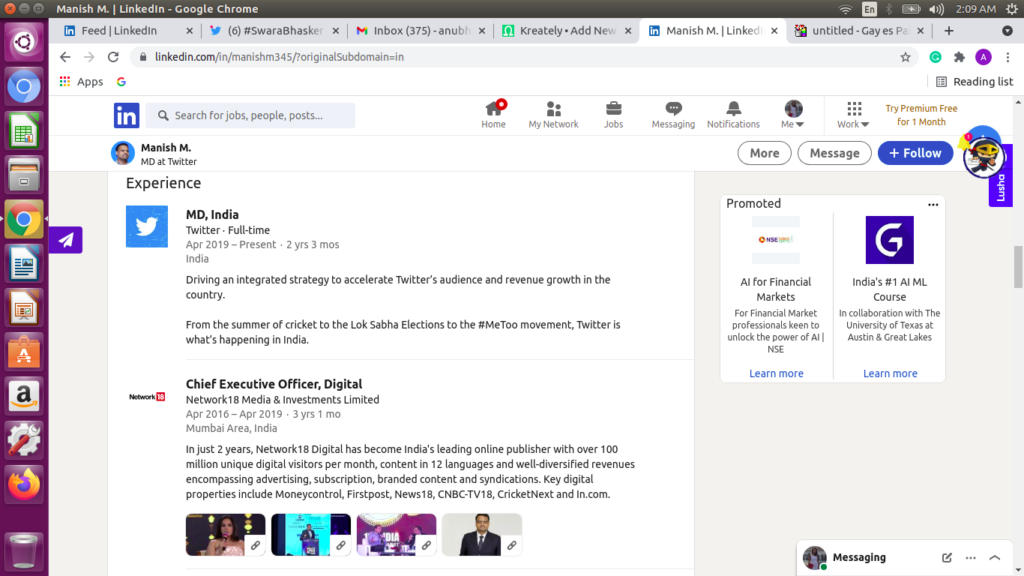Open Amazon from the dock
This screenshot has height=576, width=1024.
(24, 396)
